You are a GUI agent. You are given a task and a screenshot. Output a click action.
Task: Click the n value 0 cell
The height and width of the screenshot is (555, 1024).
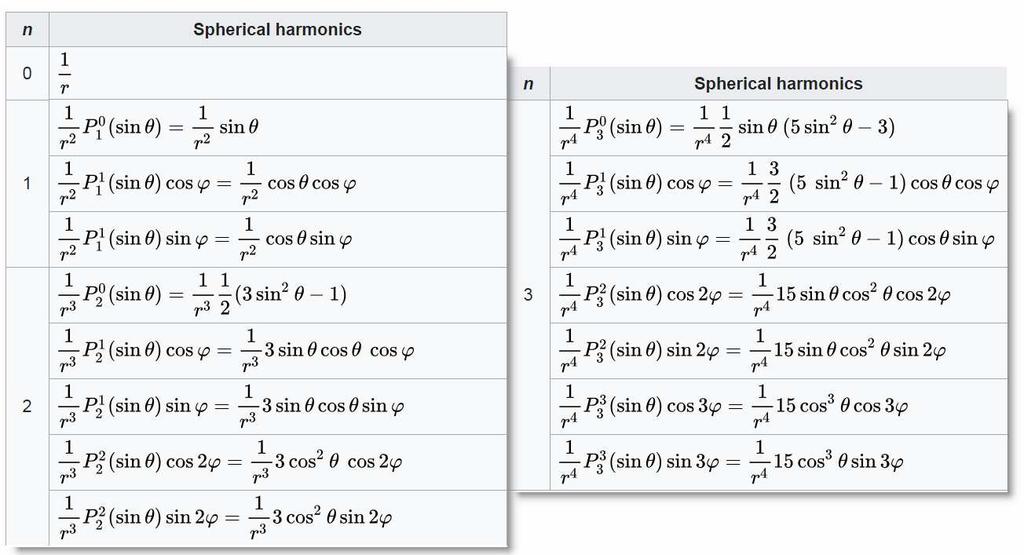(27, 73)
